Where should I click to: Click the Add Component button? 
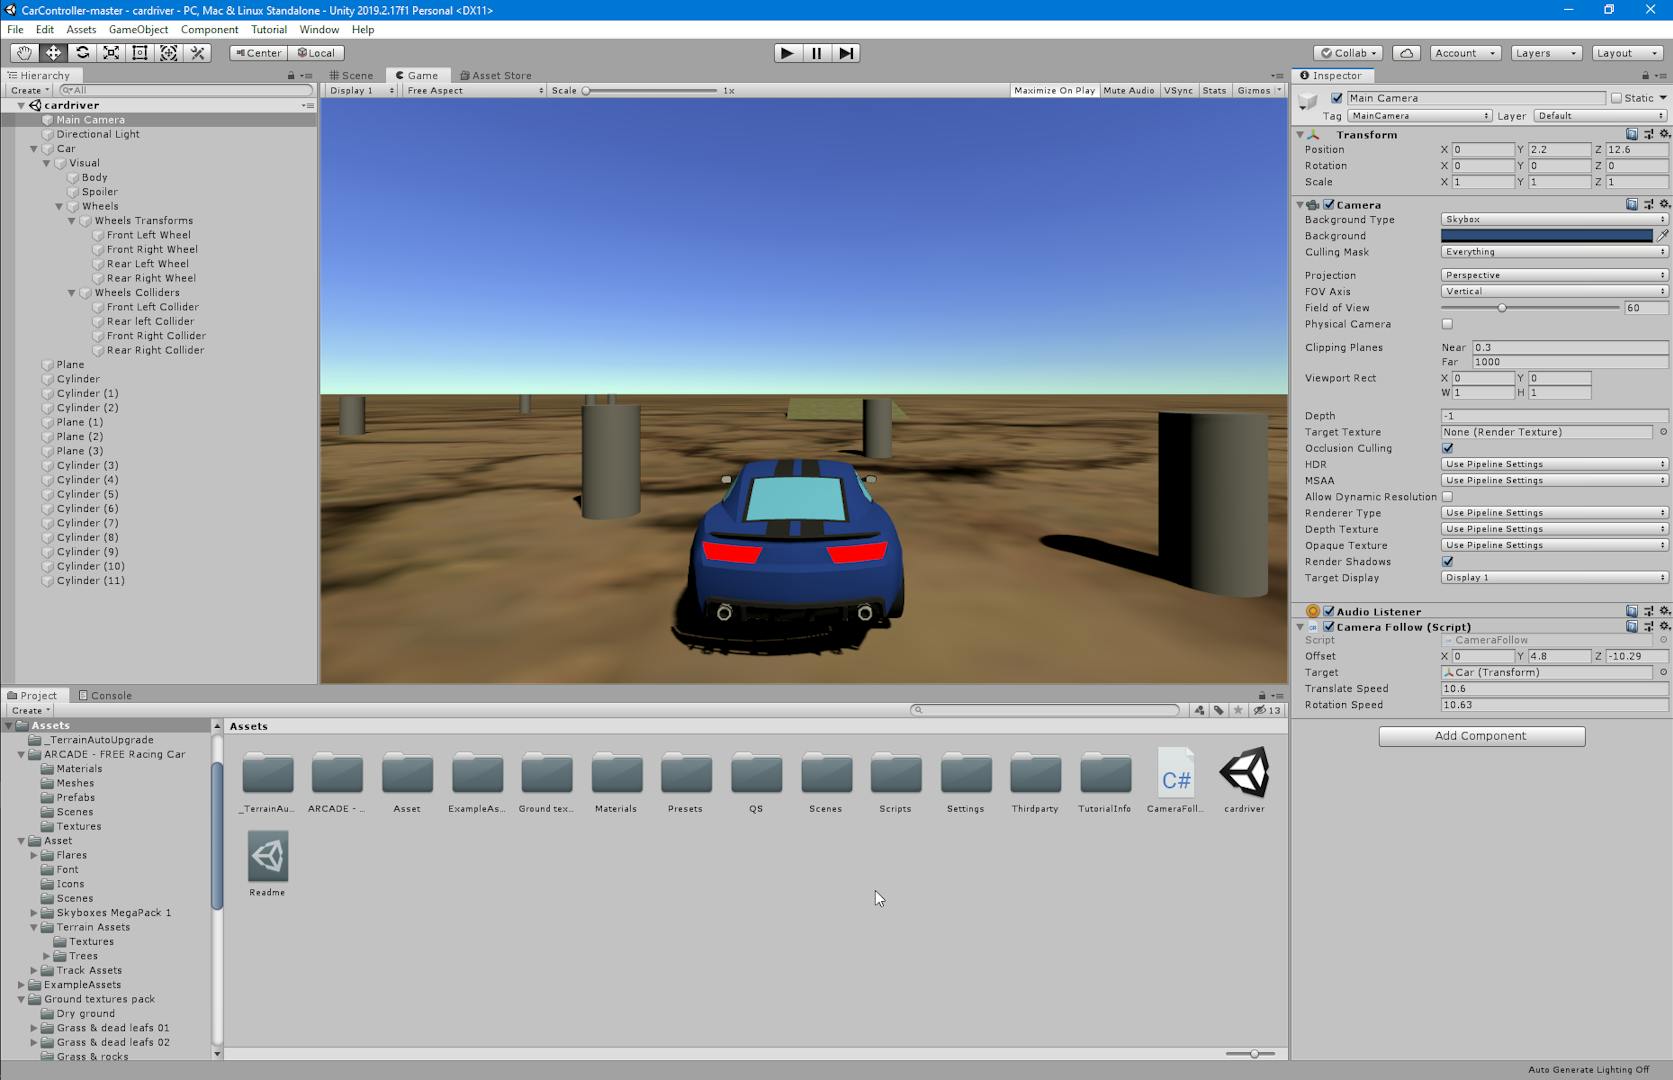pyautogui.click(x=1481, y=736)
